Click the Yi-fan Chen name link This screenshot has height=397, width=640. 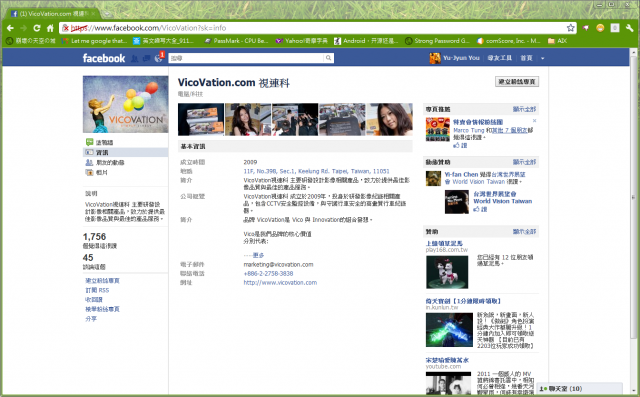(461, 174)
